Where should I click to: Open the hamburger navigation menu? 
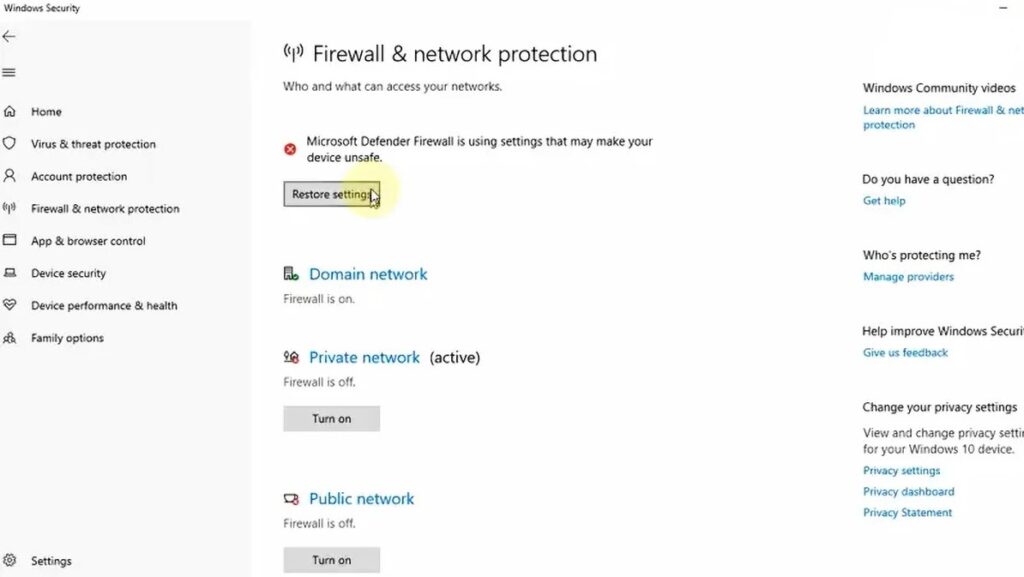pyautogui.click(x=9, y=72)
